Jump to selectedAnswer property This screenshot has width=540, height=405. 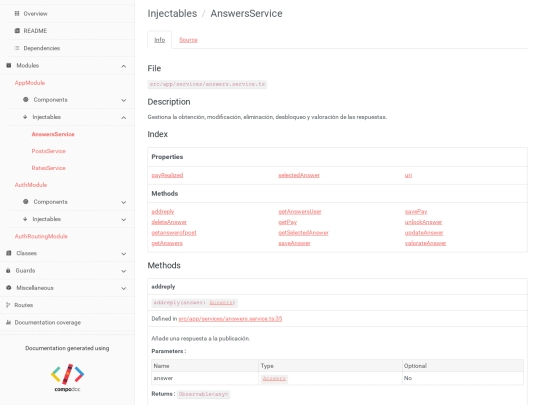[299, 175]
